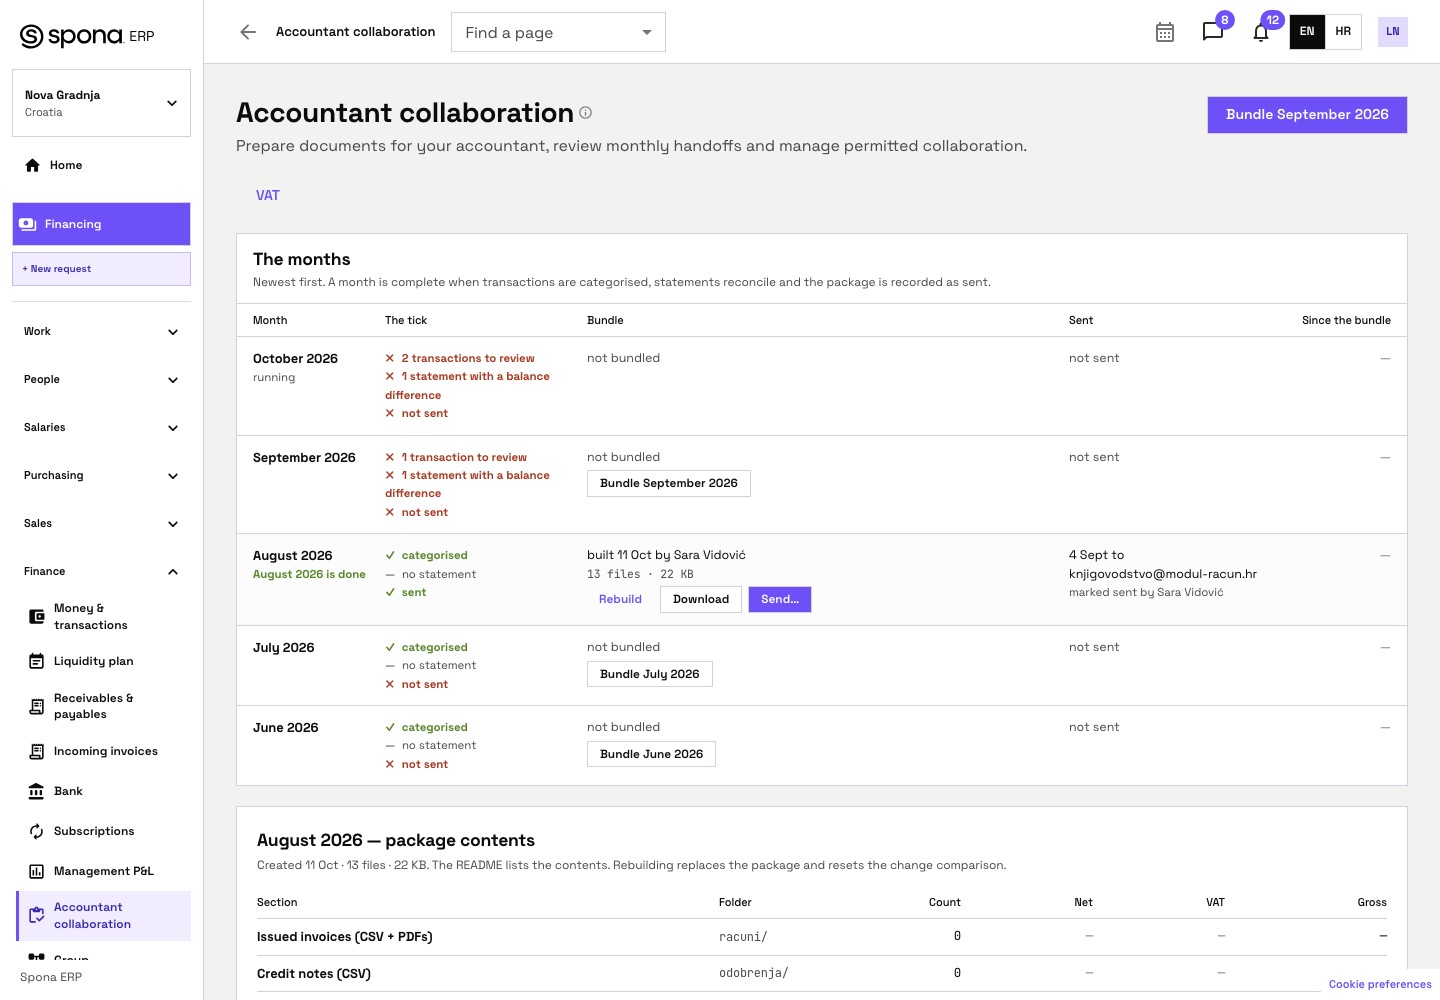Open the Financing menu item

point(101,224)
